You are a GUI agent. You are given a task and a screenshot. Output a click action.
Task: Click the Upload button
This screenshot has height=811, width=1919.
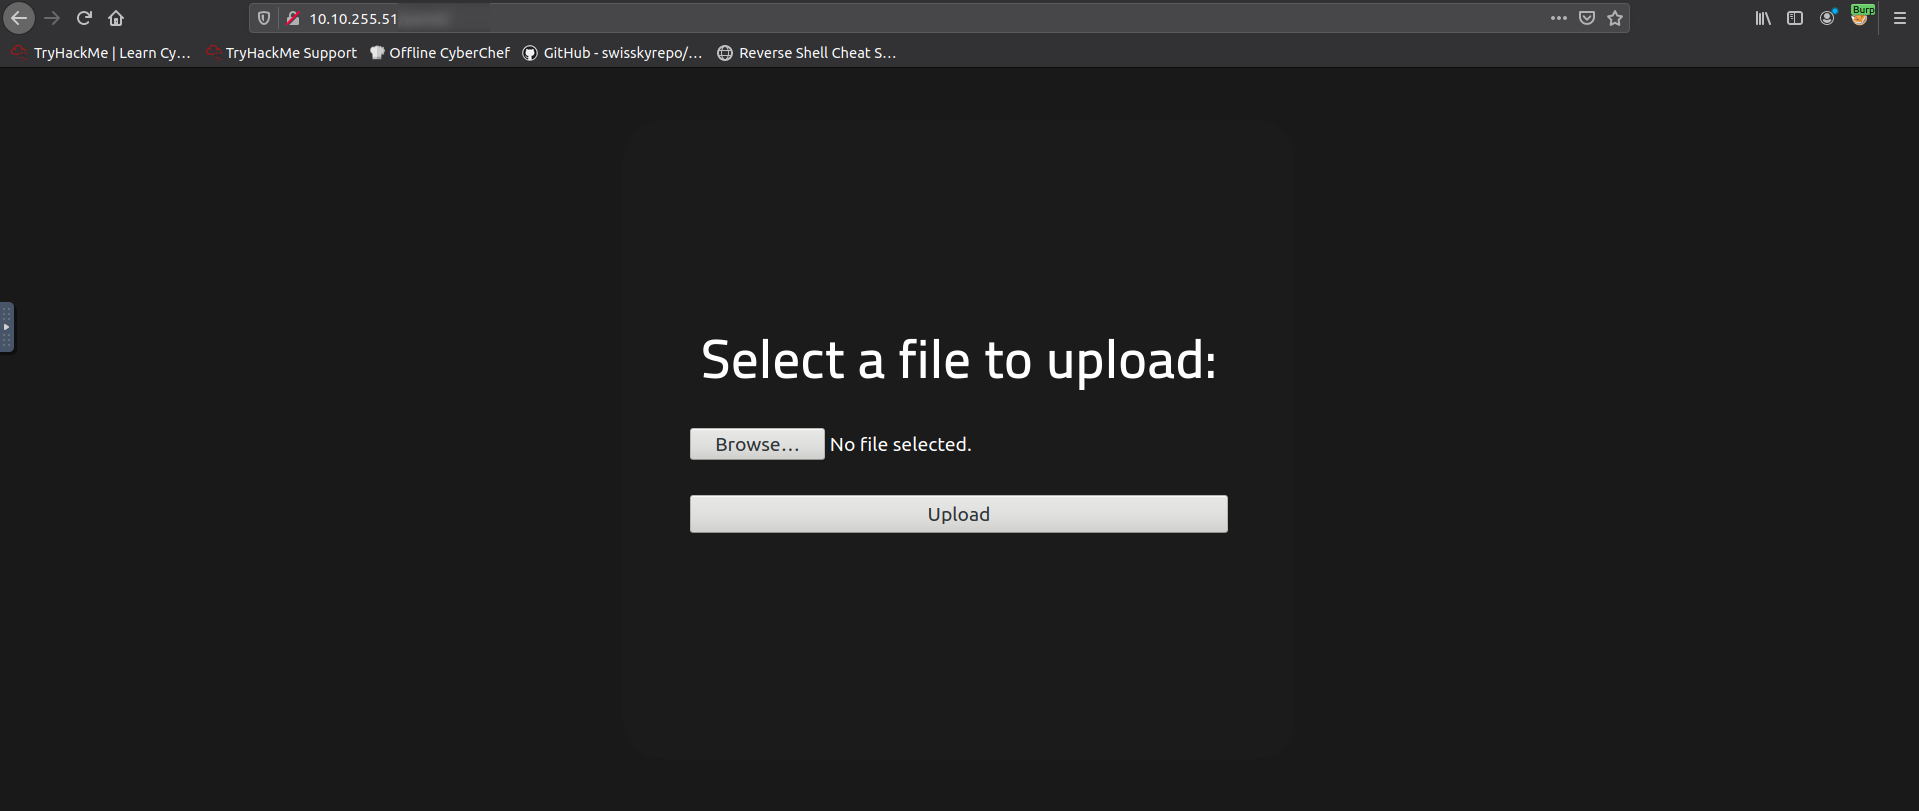[958, 514]
